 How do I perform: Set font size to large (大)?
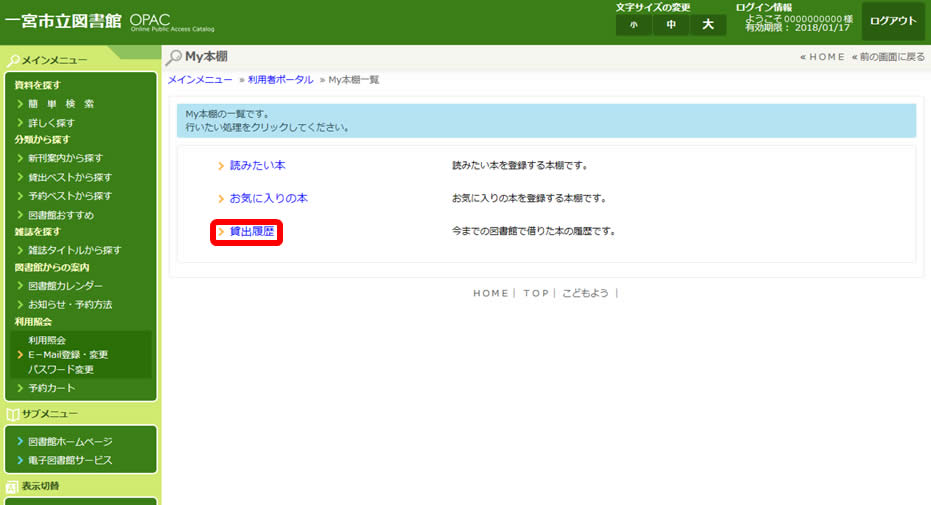click(708, 24)
